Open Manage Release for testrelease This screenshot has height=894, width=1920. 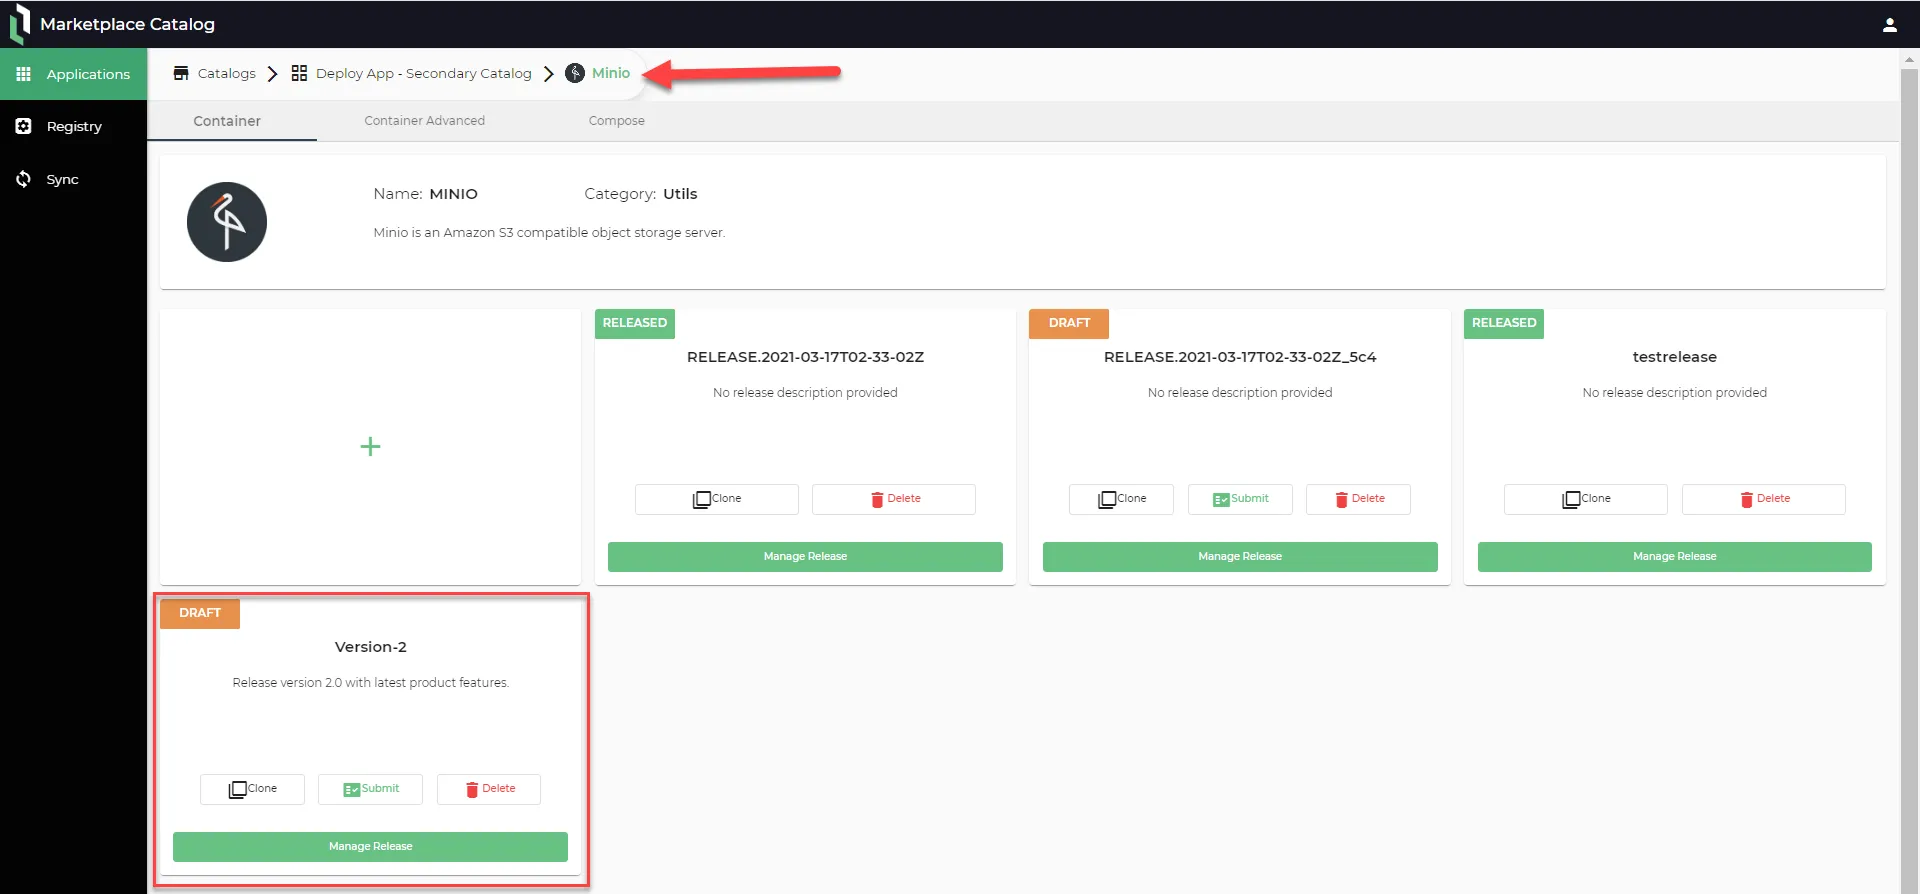click(1675, 557)
